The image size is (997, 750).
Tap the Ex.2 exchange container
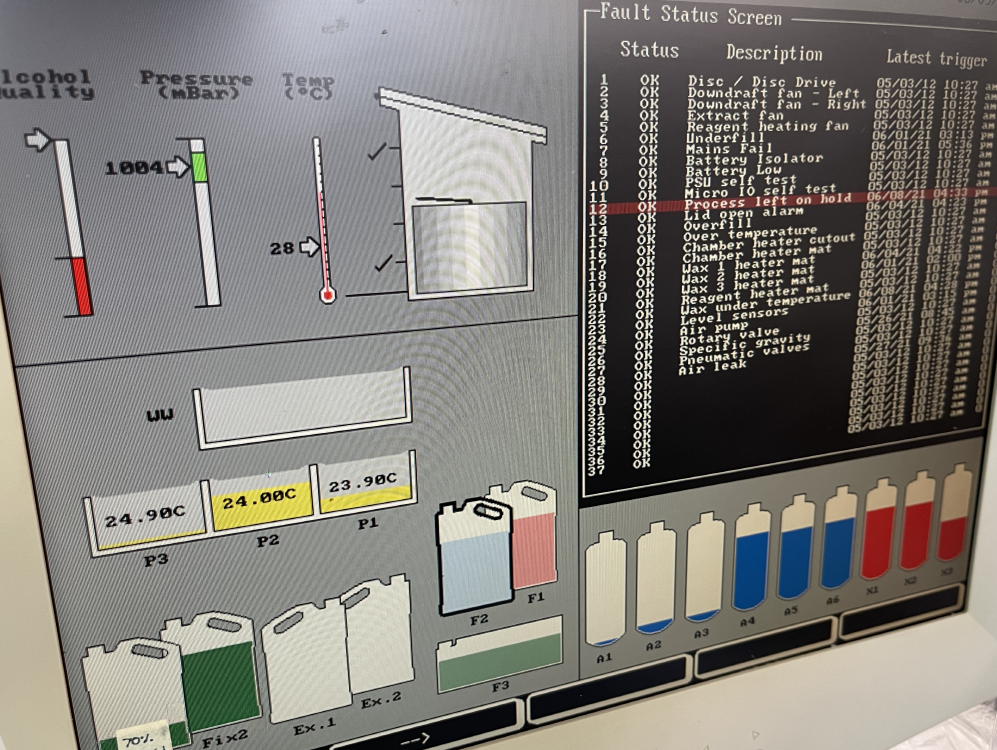coord(378,640)
